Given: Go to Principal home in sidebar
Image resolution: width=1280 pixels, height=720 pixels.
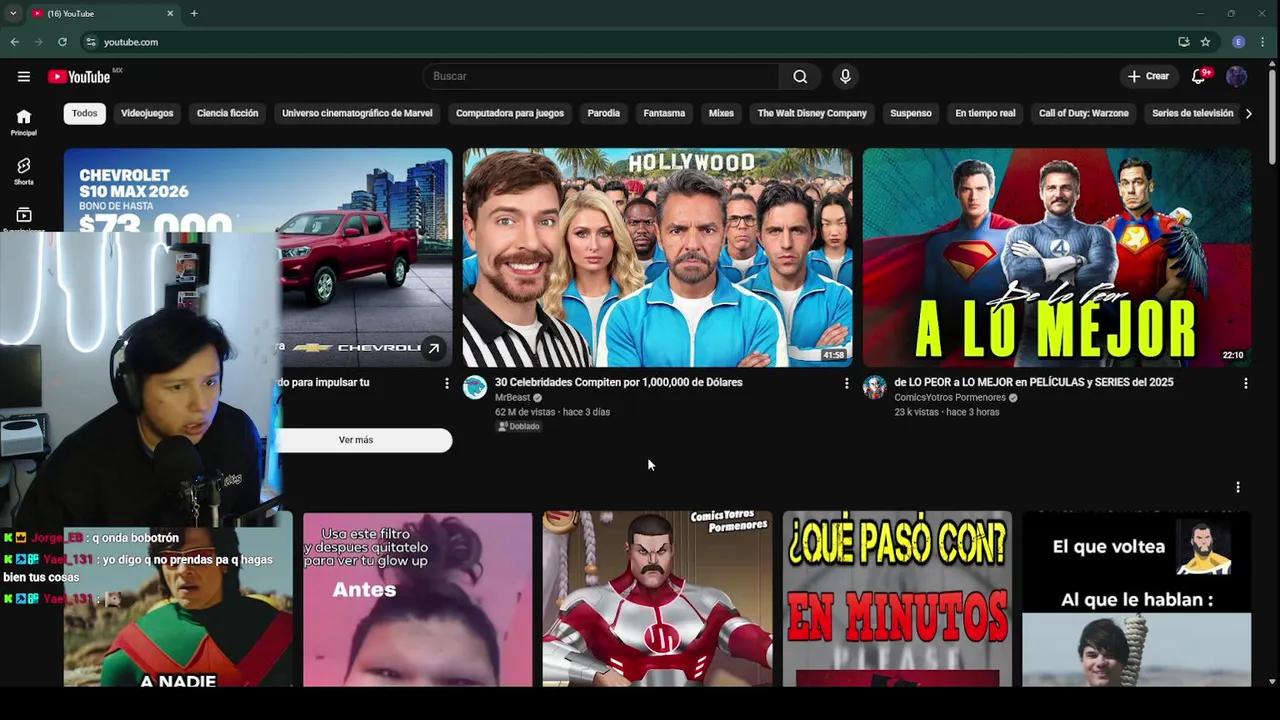Looking at the screenshot, I should point(24,122).
